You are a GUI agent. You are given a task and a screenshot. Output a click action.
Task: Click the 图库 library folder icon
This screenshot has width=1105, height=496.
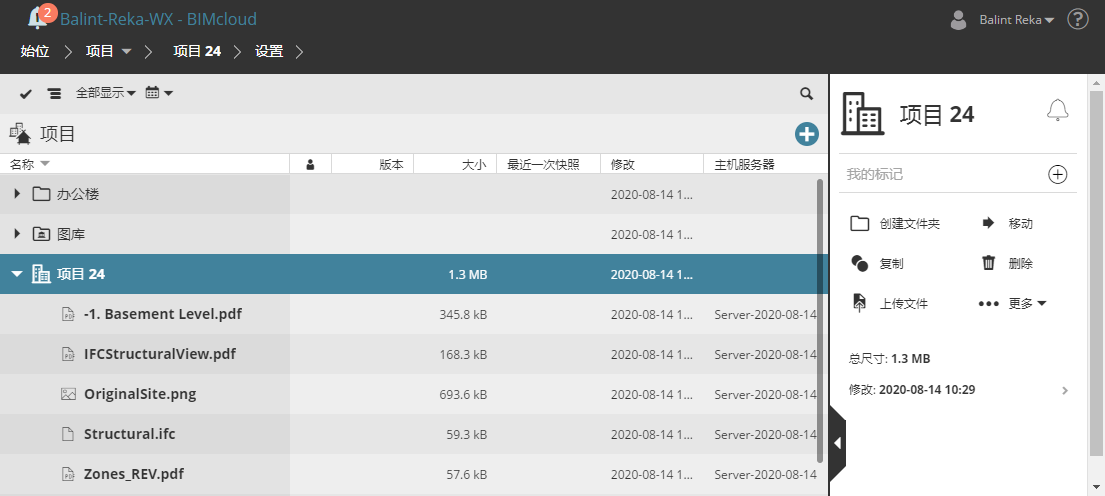click(42, 234)
